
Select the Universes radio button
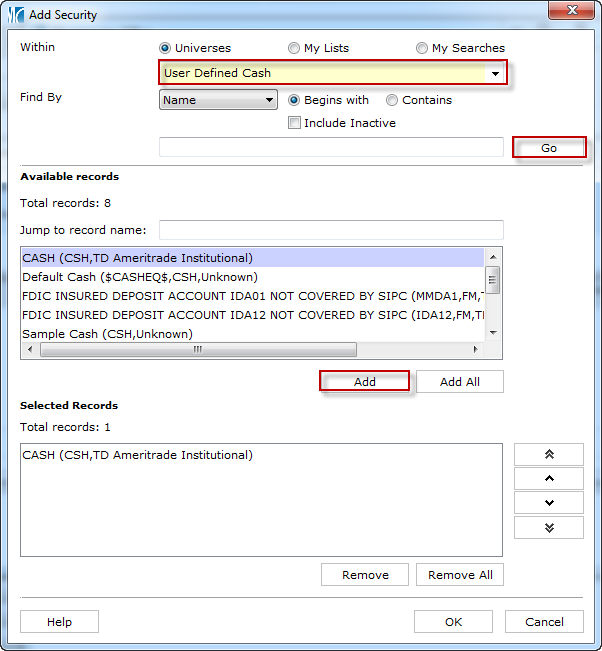click(x=165, y=48)
